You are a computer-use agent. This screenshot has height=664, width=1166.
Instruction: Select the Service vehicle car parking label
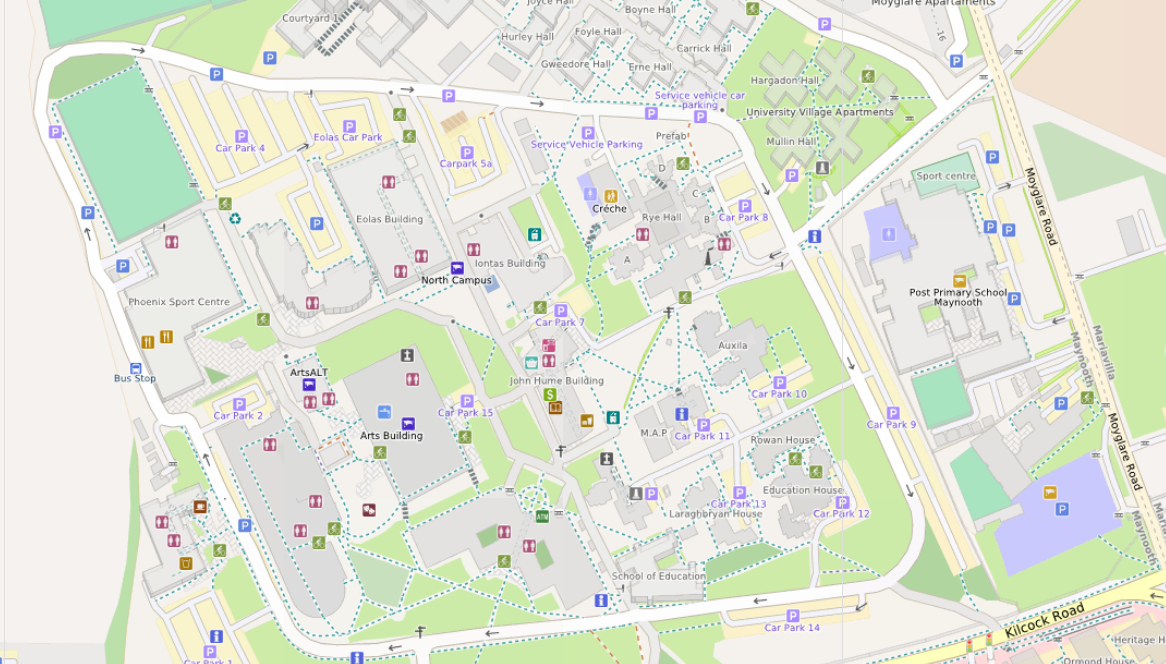(x=700, y=100)
